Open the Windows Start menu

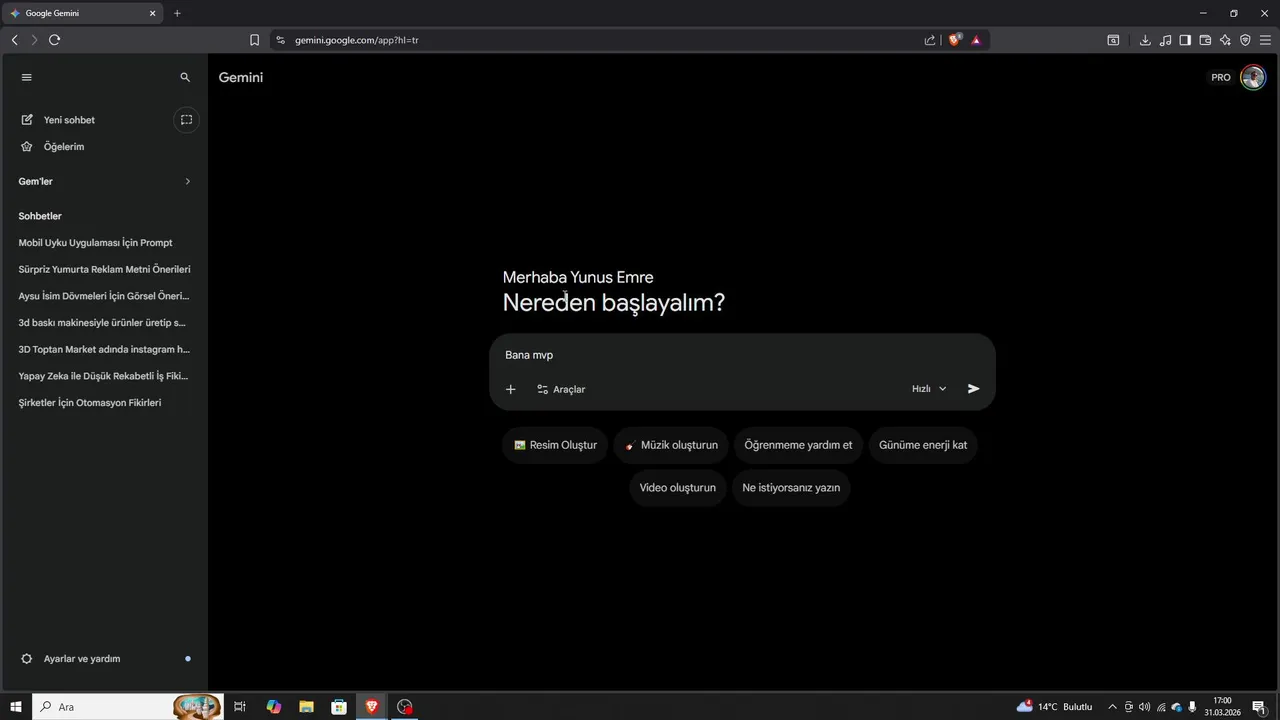tap(16, 707)
